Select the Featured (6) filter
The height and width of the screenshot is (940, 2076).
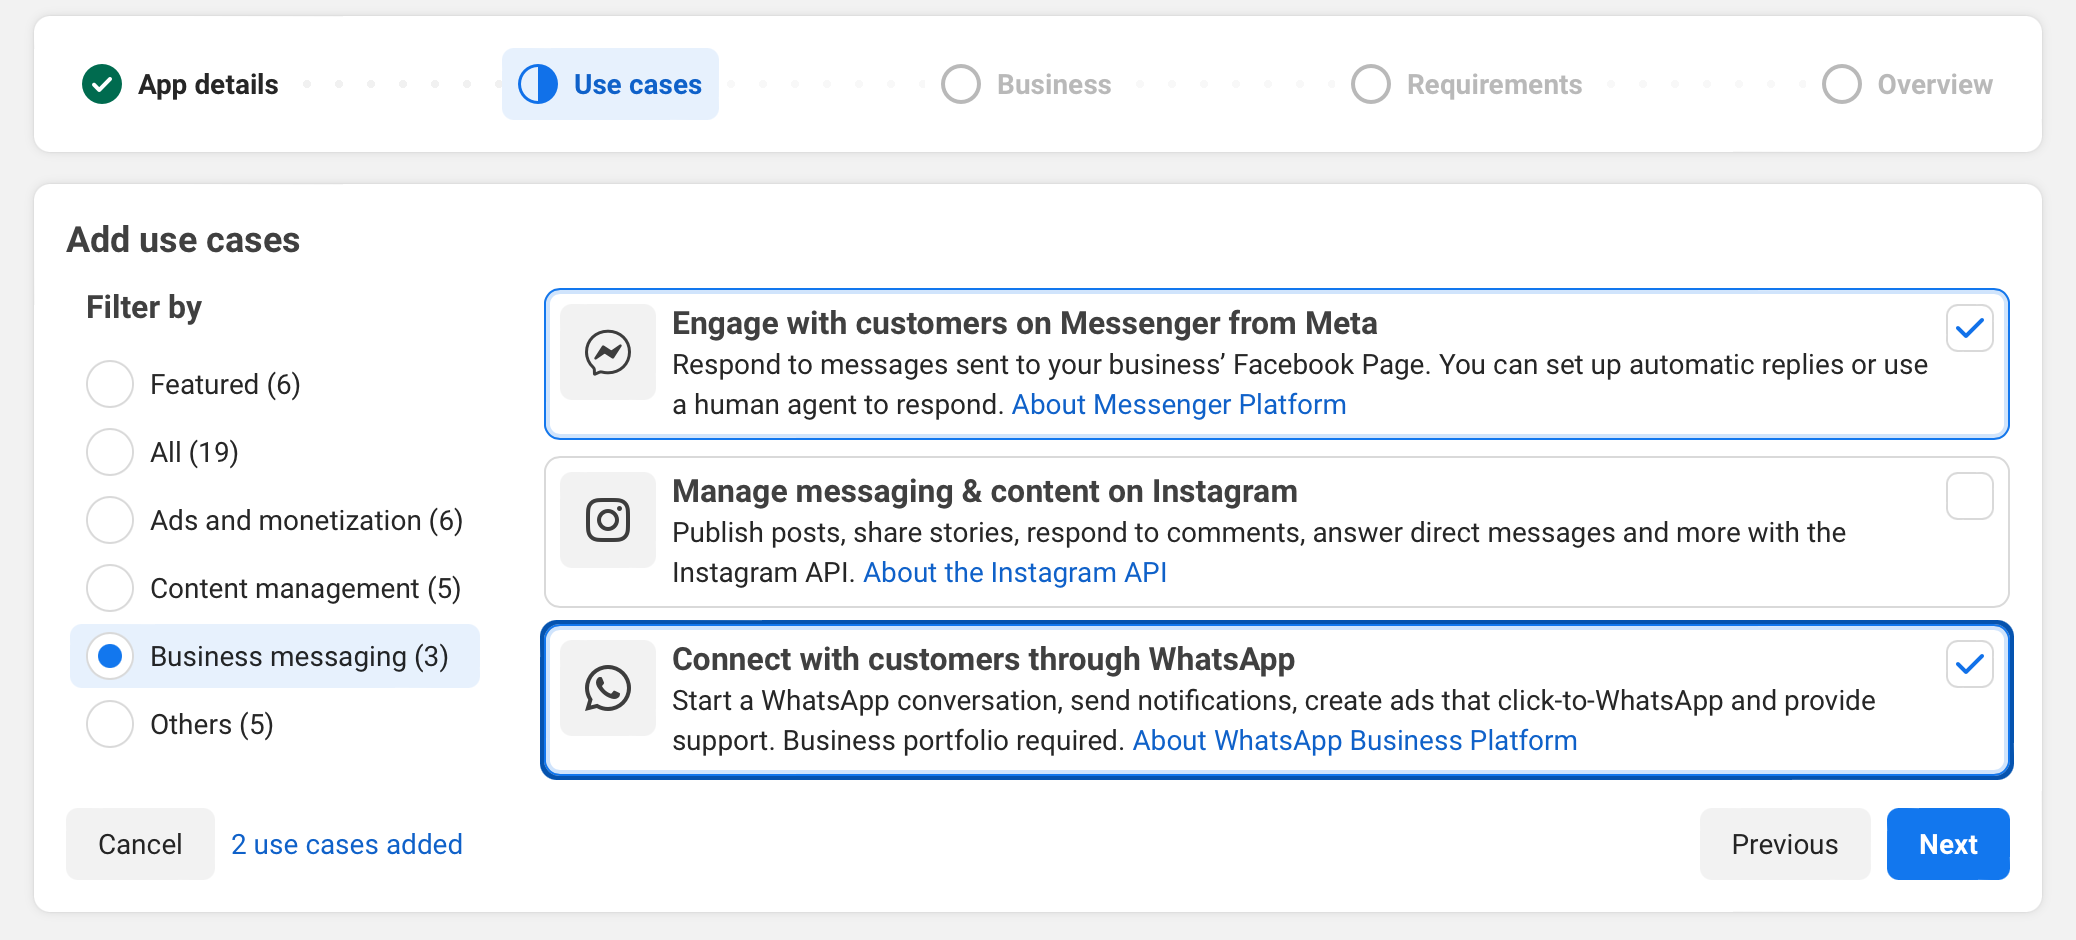pos(110,384)
